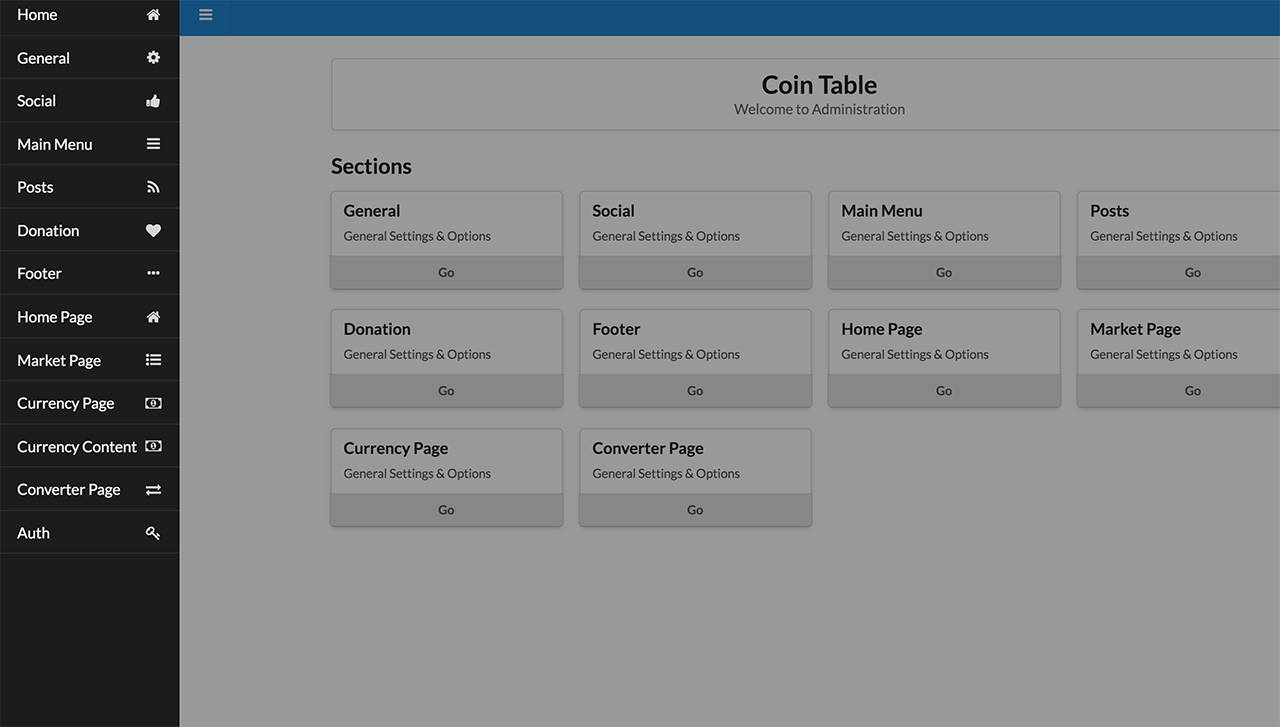This screenshot has height=727, width=1280.
Task: Click the heart icon next to Donation
Action: pyautogui.click(x=153, y=230)
